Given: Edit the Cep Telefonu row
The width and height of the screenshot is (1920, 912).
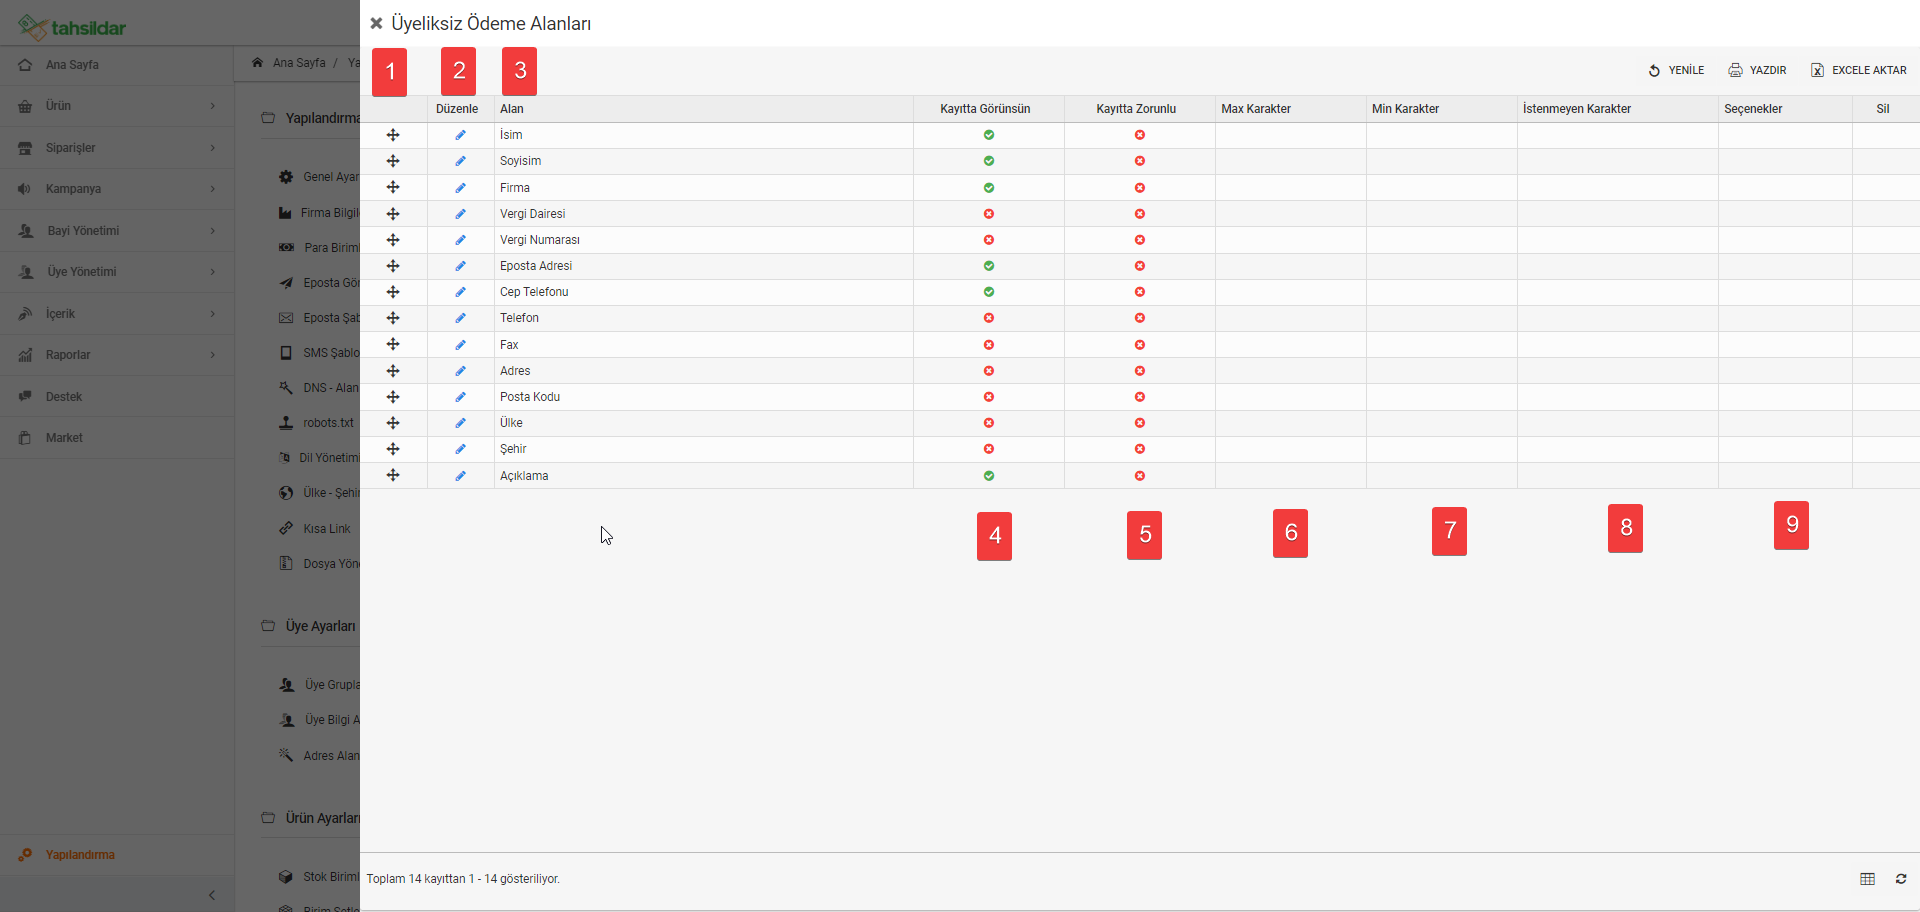Looking at the screenshot, I should click(460, 292).
